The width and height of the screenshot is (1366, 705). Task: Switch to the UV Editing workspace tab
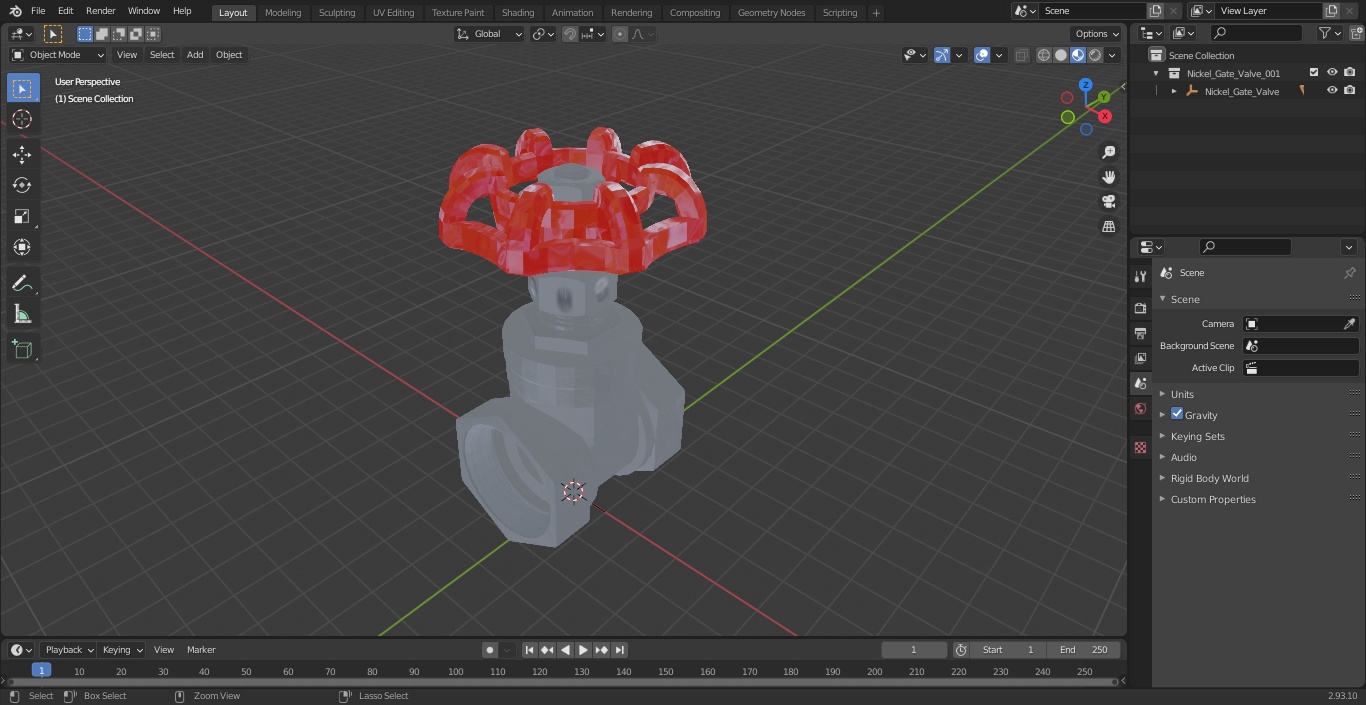point(393,13)
